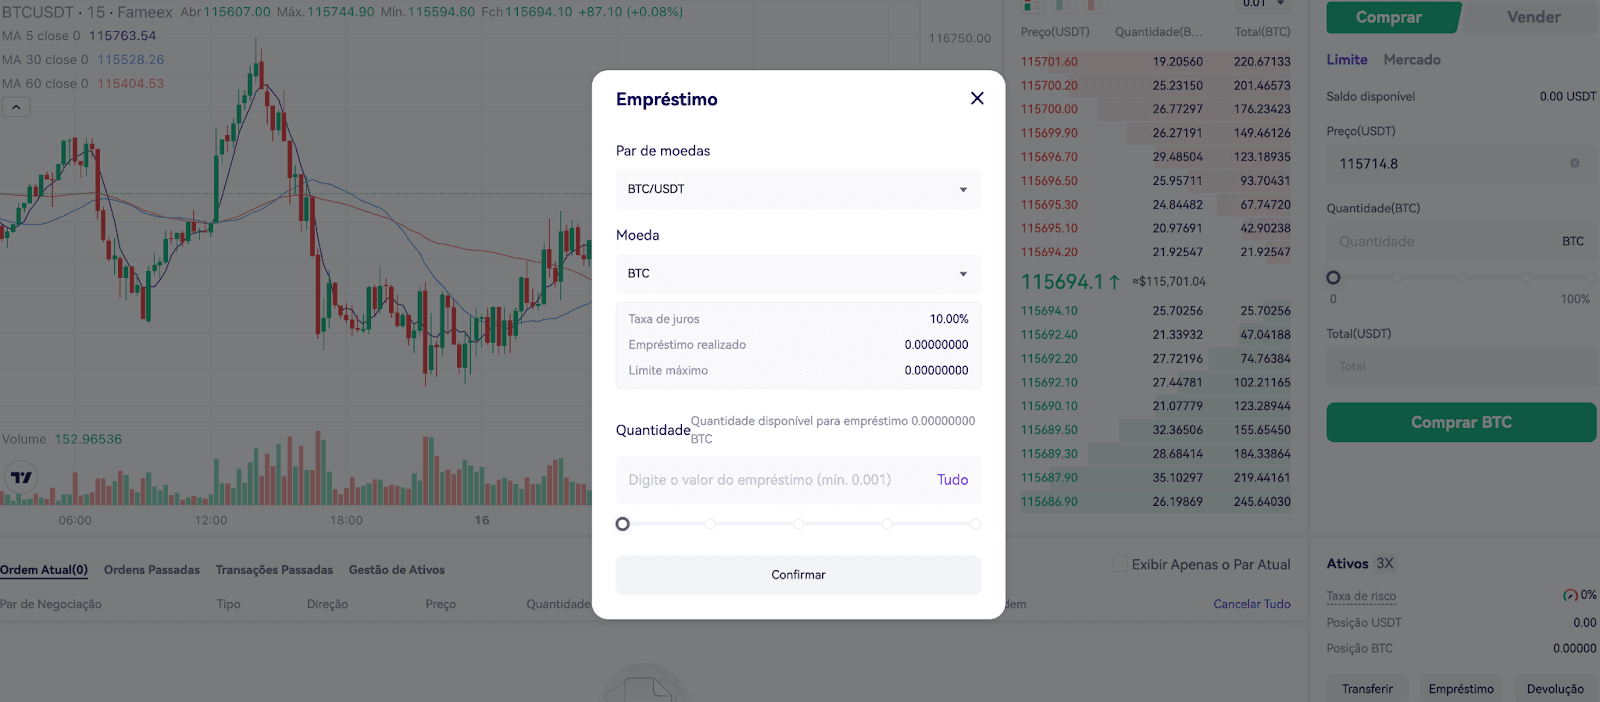Click the last price up-arrow indicator
This screenshot has width=1600, height=702.
tap(1114, 282)
